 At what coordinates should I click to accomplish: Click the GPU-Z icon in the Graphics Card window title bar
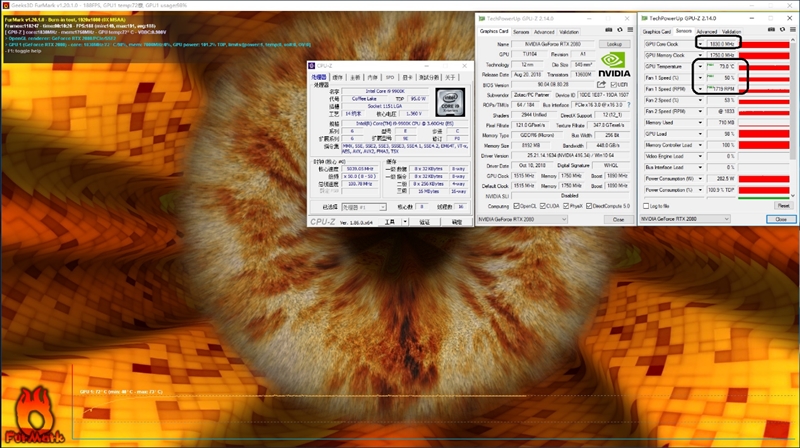(x=482, y=18)
